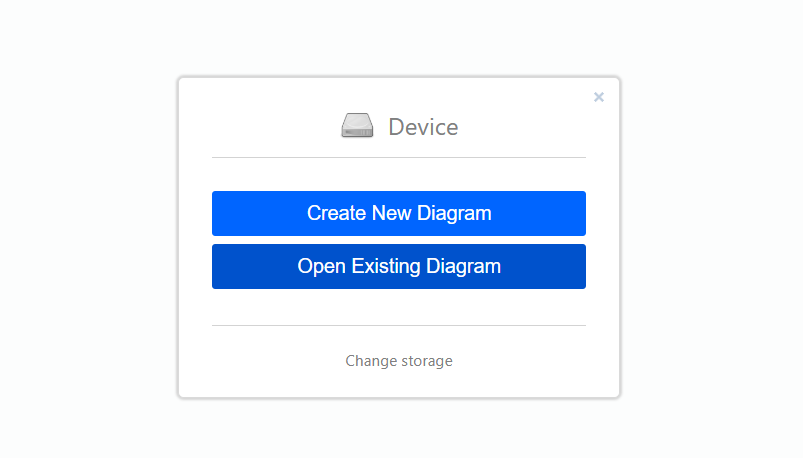Hit the storage device disk icon
Screen dimensions: 803x458
tap(357, 126)
